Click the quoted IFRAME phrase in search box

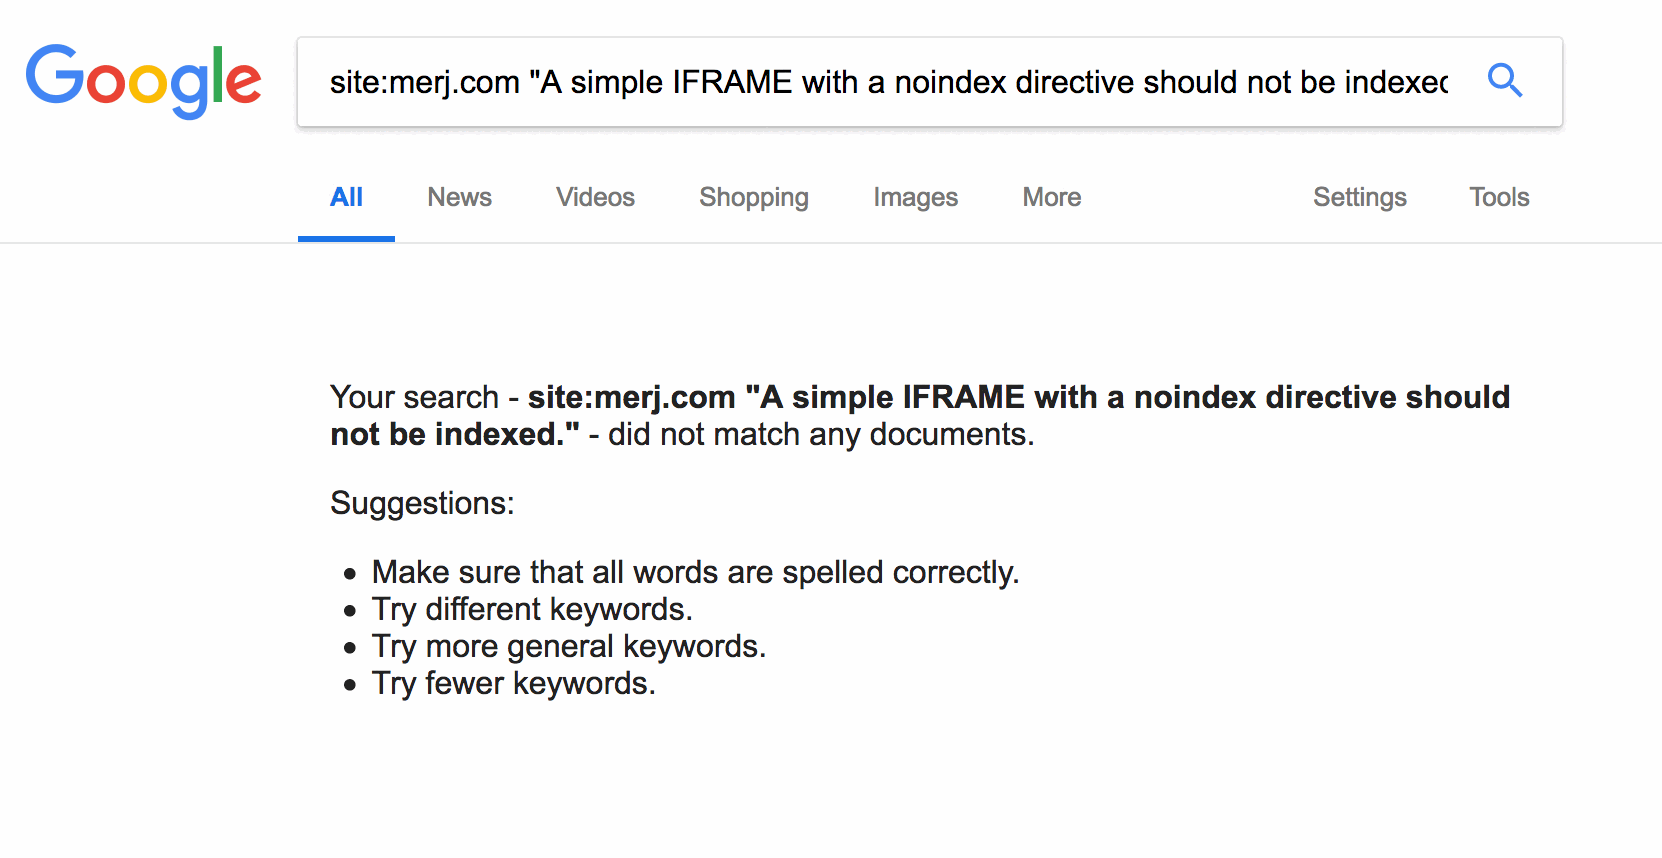click(x=990, y=82)
